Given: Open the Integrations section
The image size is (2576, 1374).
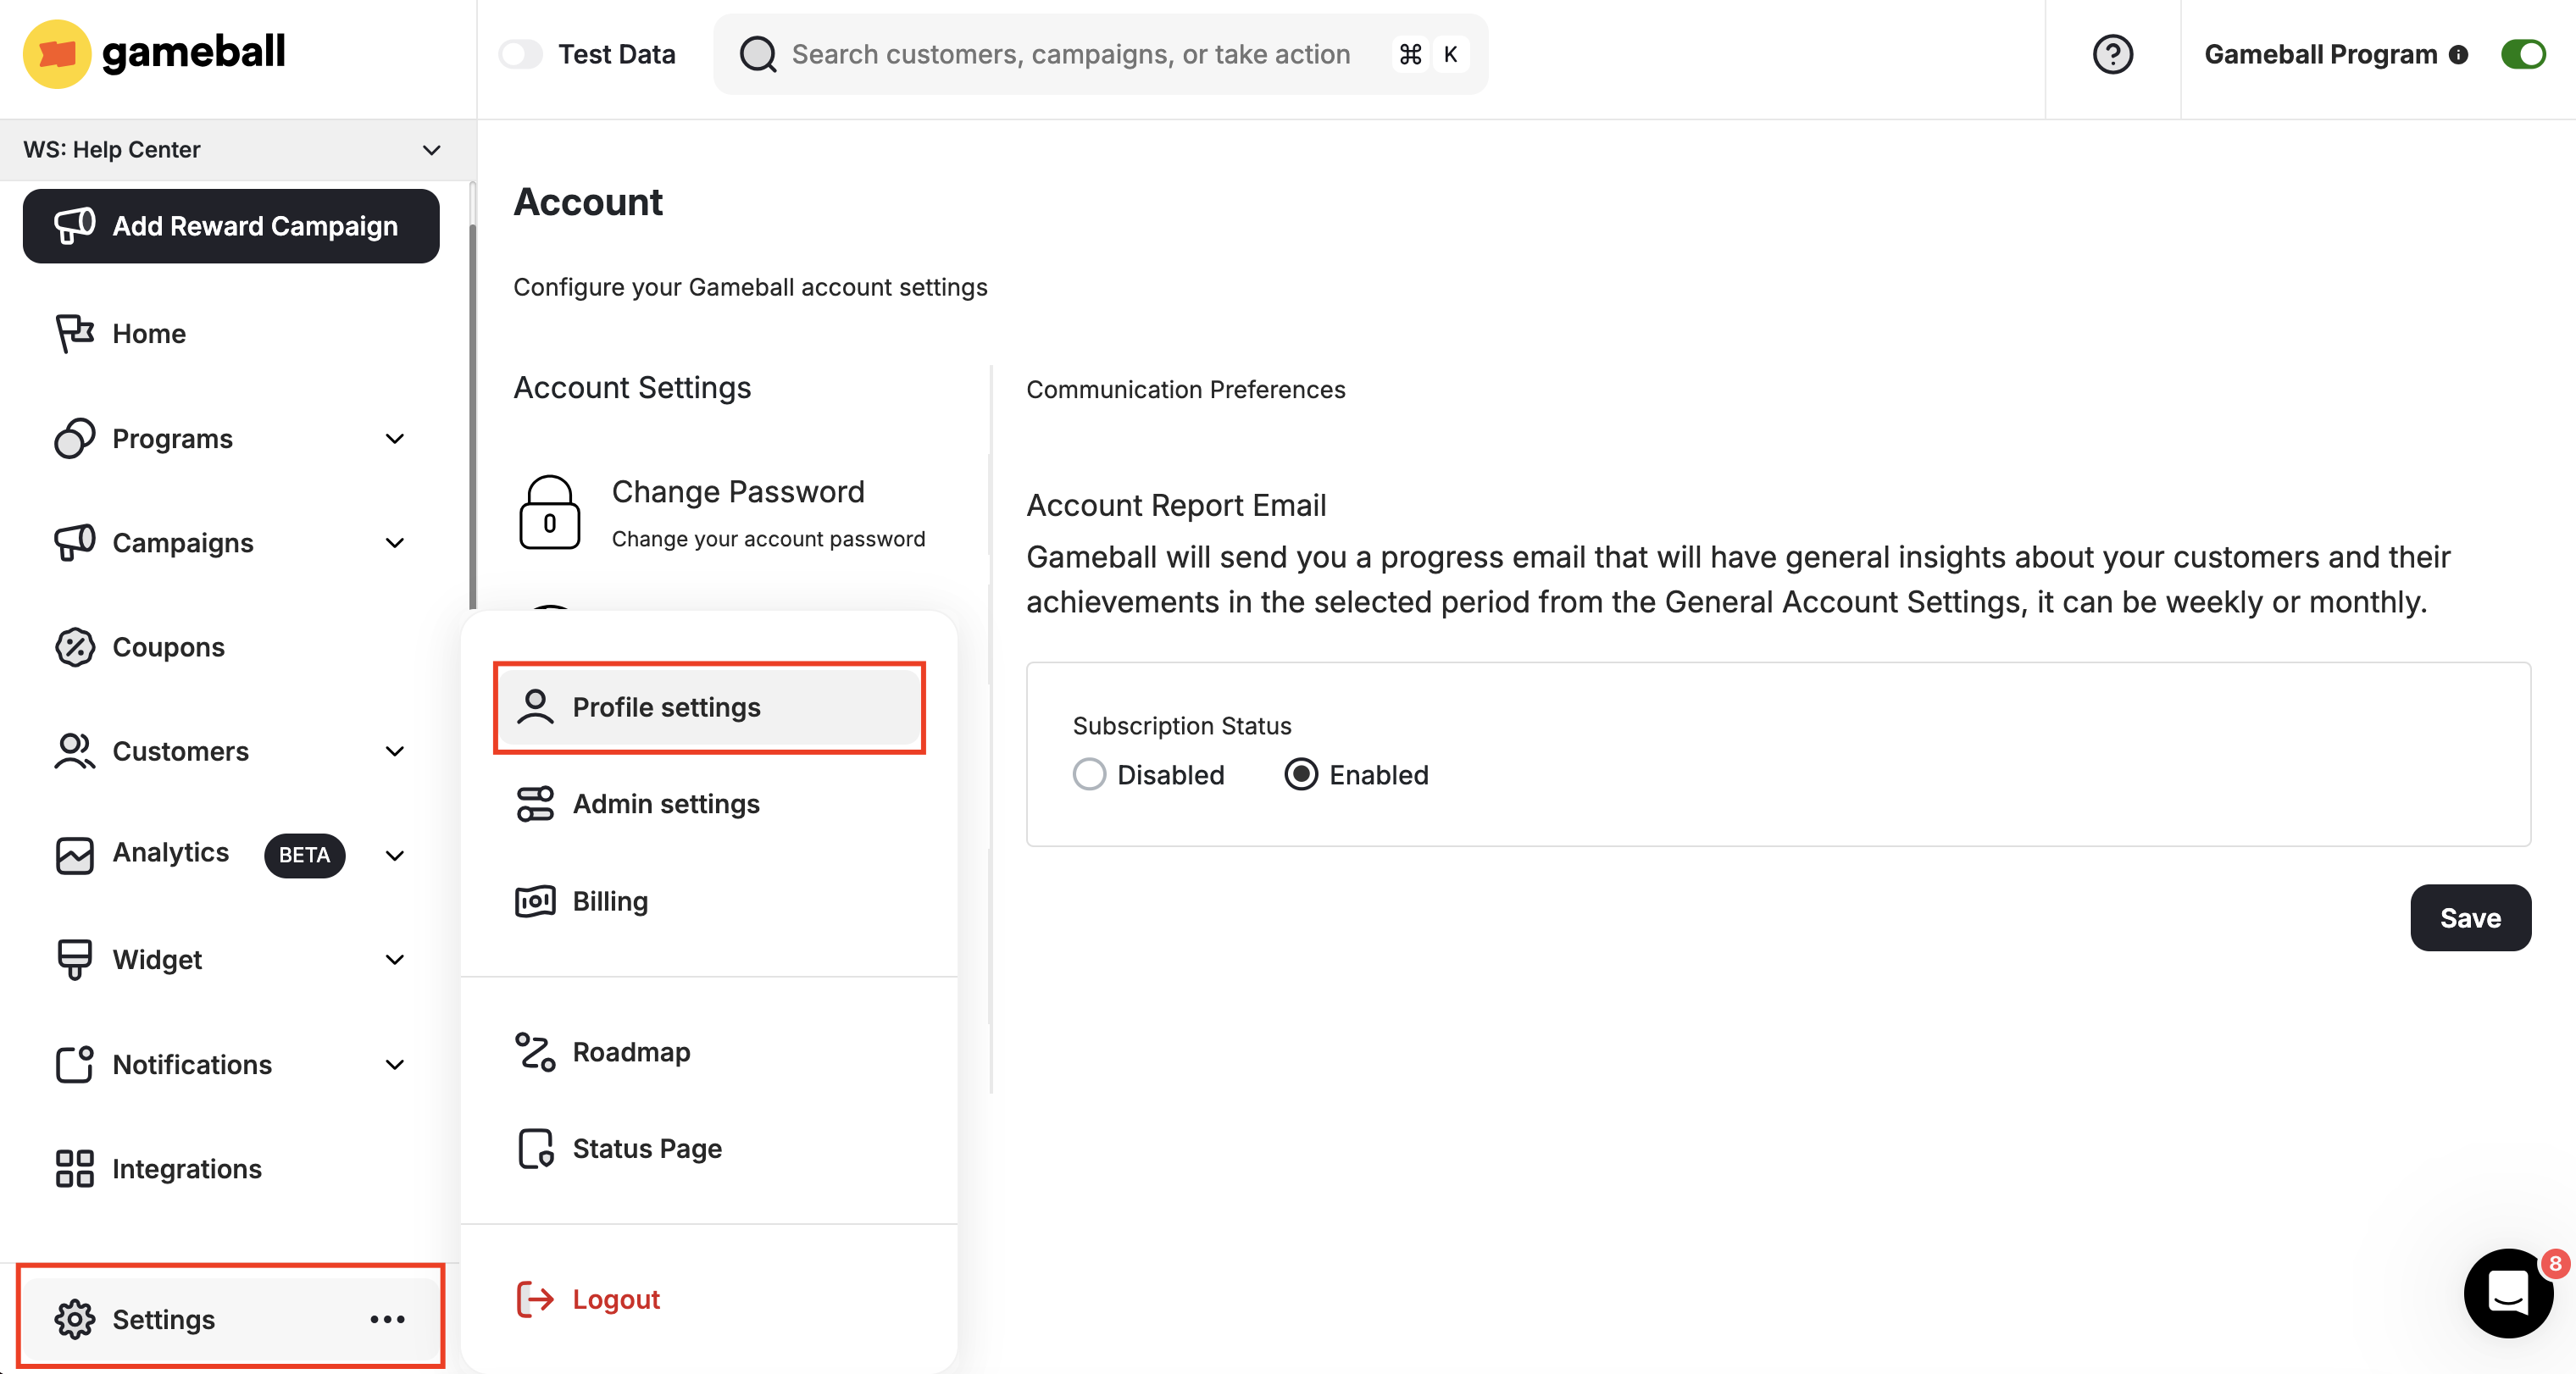Looking at the screenshot, I should pos(187,1168).
